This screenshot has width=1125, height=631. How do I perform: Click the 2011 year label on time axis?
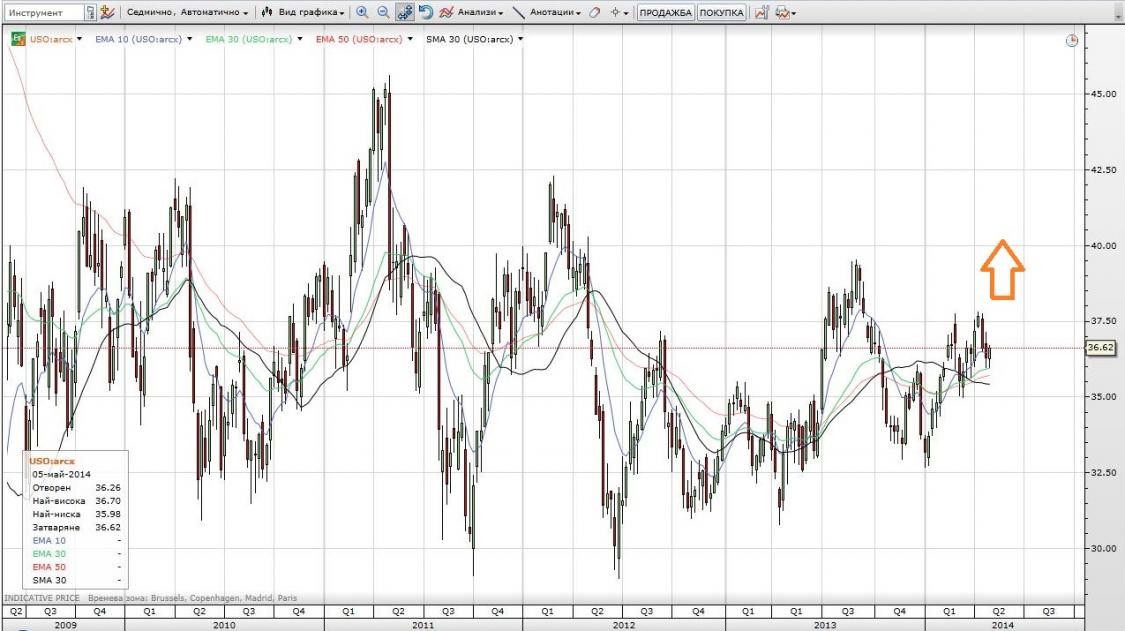[423, 625]
